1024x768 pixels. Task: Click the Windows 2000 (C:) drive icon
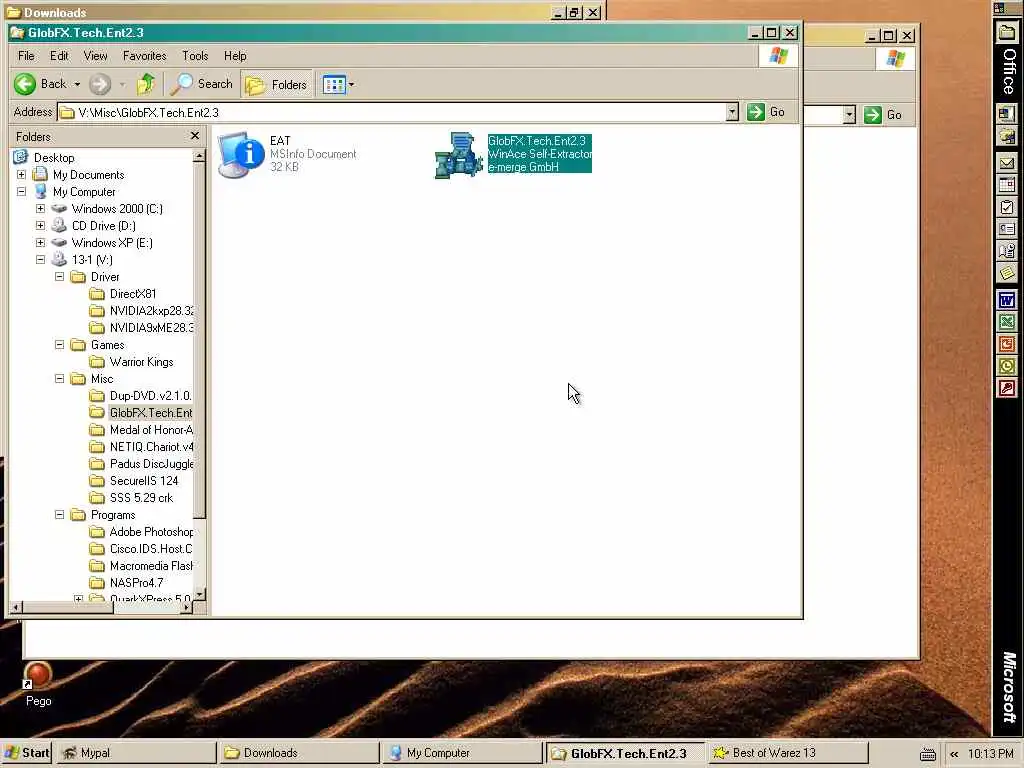coord(59,209)
